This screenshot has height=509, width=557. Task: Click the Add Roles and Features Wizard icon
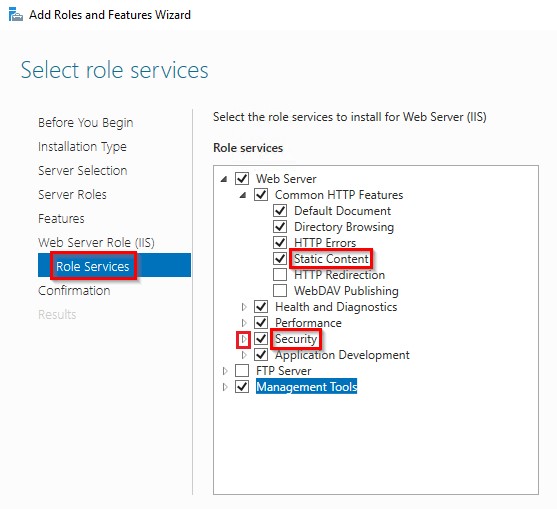coord(16,15)
